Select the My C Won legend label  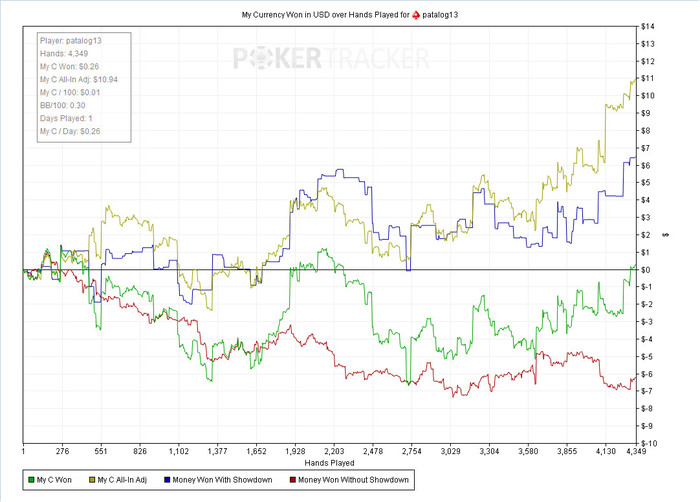(54, 480)
